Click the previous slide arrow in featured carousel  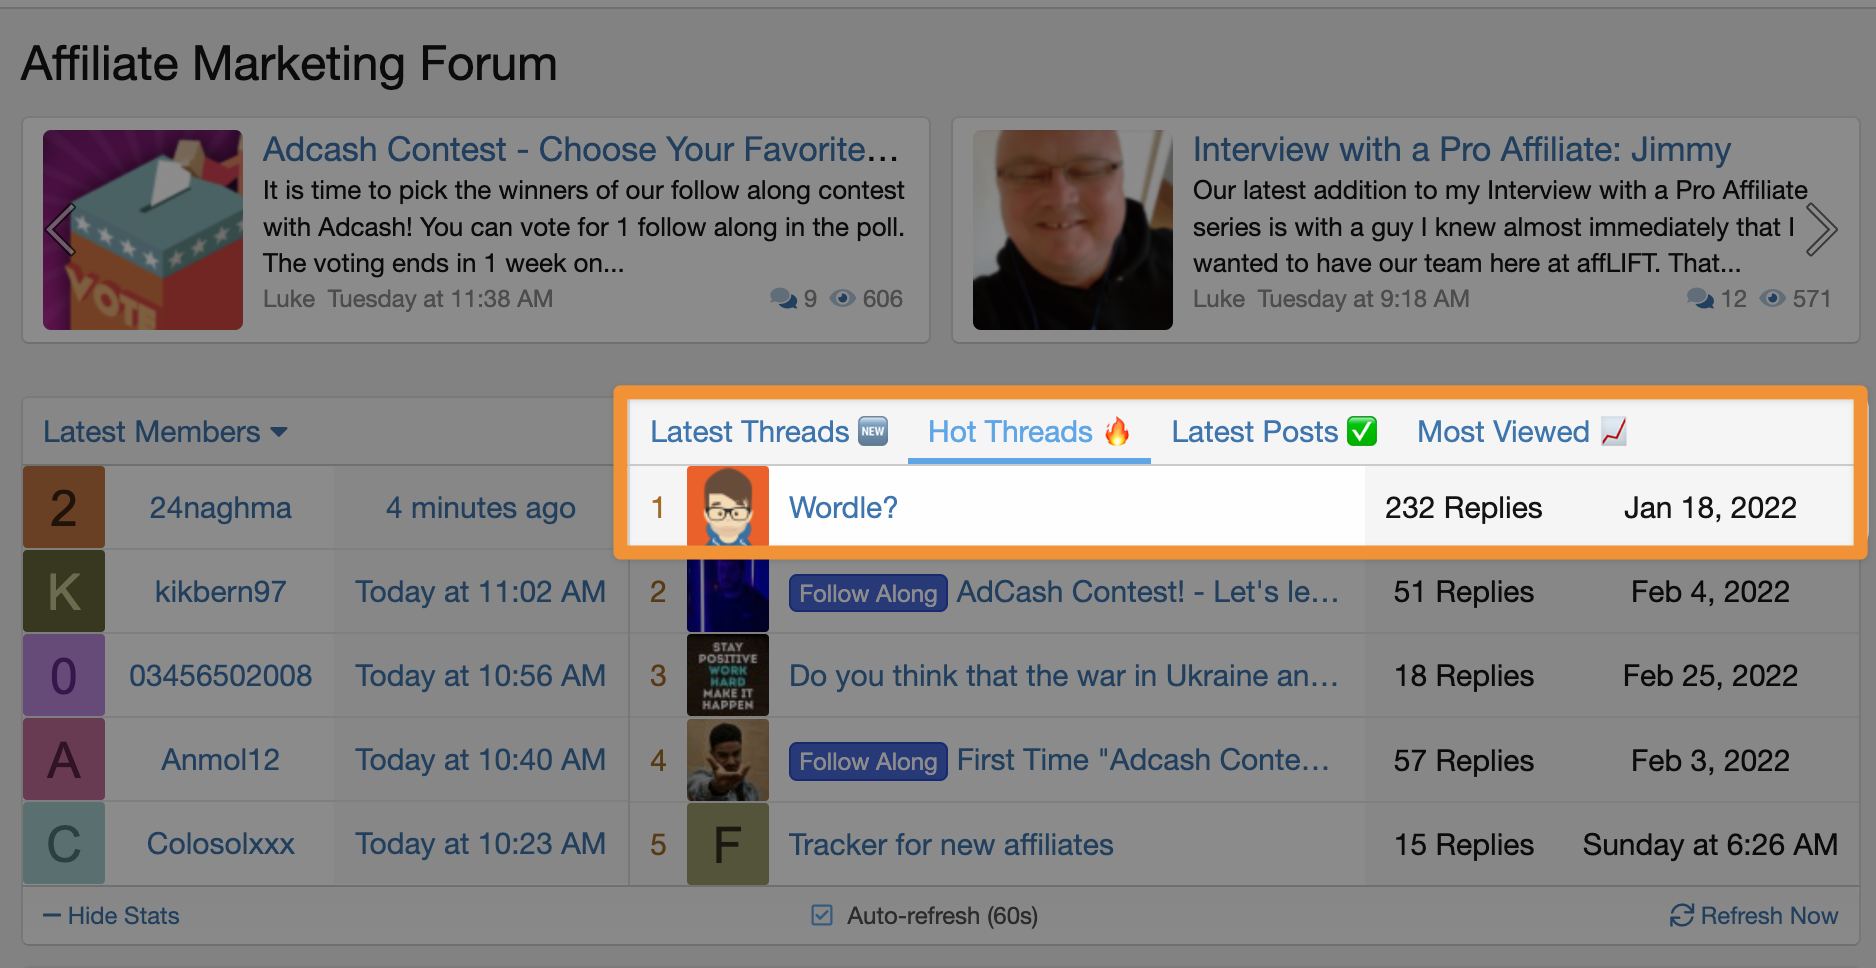coord(61,230)
